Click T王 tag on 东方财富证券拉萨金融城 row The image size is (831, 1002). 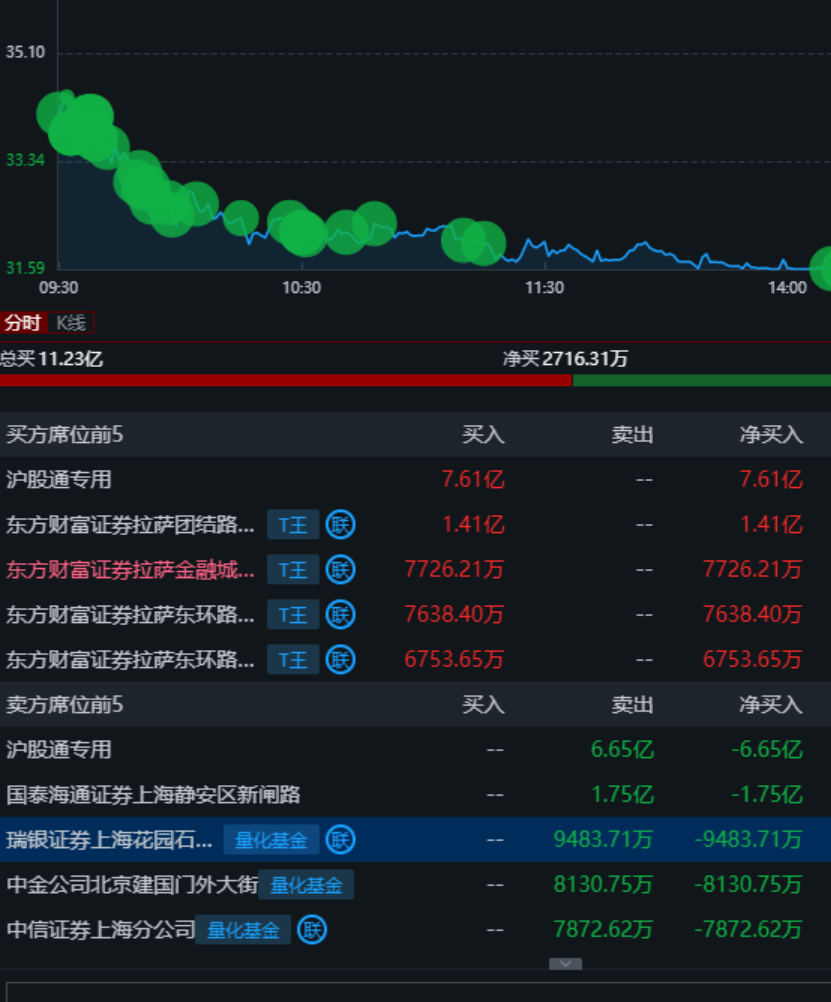293,570
